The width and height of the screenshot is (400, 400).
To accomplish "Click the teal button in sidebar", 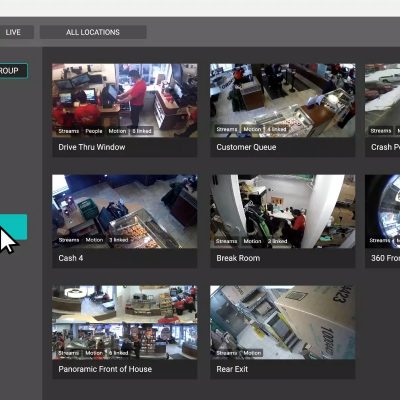I will tap(13, 227).
